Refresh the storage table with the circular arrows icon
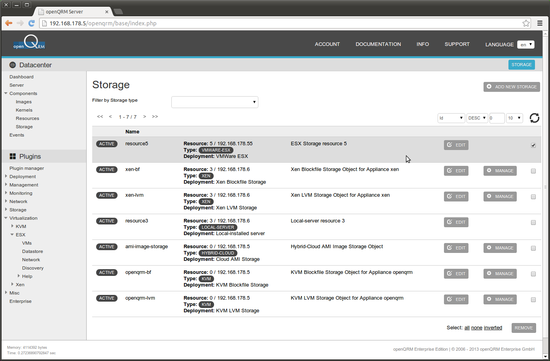This screenshot has height=361, width=550. coord(534,118)
